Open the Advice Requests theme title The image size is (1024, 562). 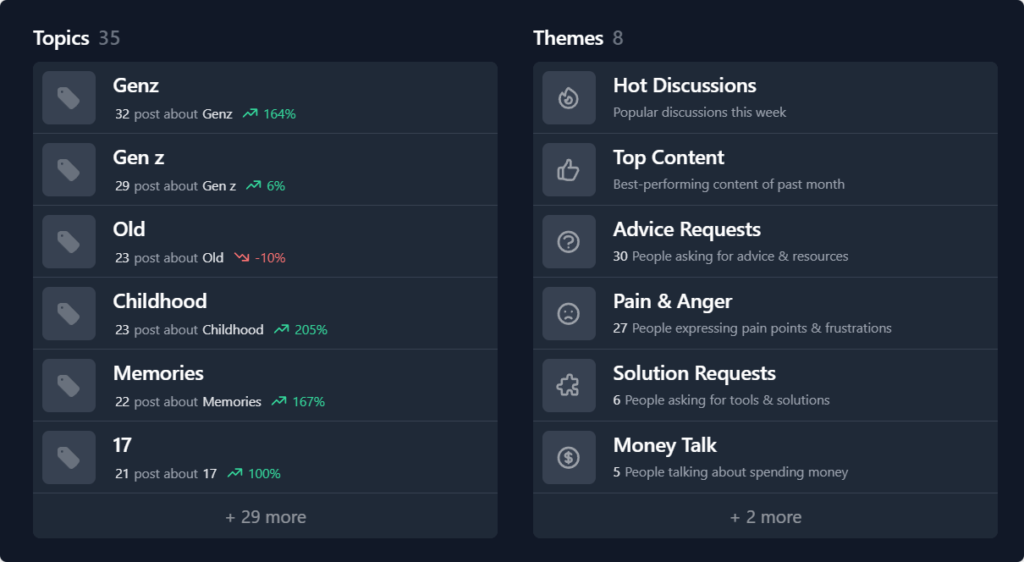click(686, 230)
